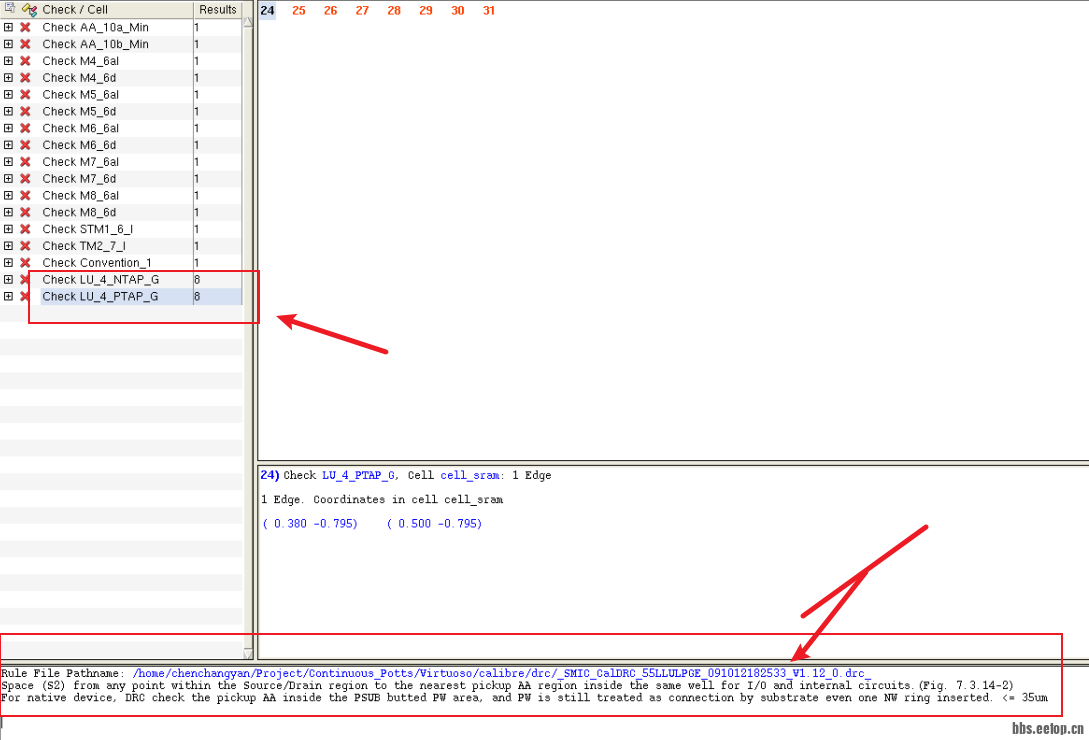Expand the Check Convention_1 row

8,263
